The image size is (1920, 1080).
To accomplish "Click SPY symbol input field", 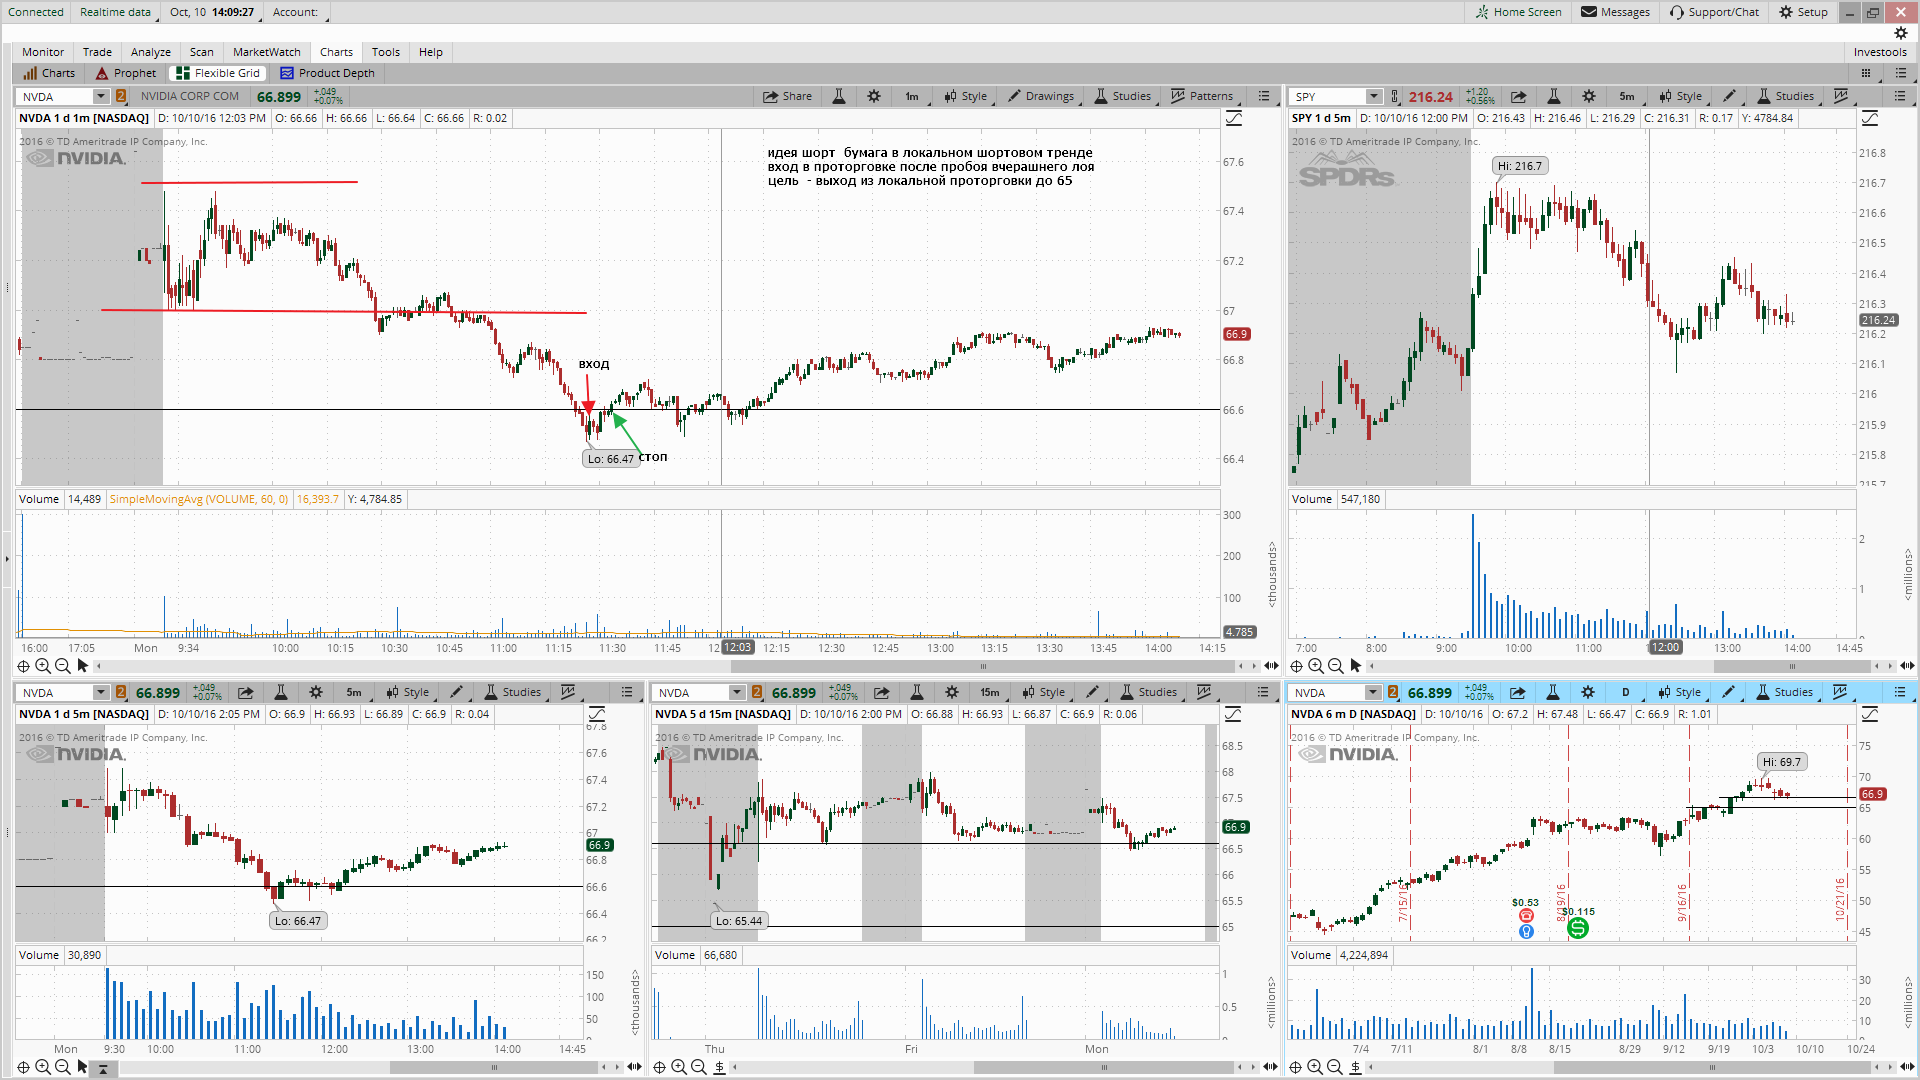I will 1328,97.
